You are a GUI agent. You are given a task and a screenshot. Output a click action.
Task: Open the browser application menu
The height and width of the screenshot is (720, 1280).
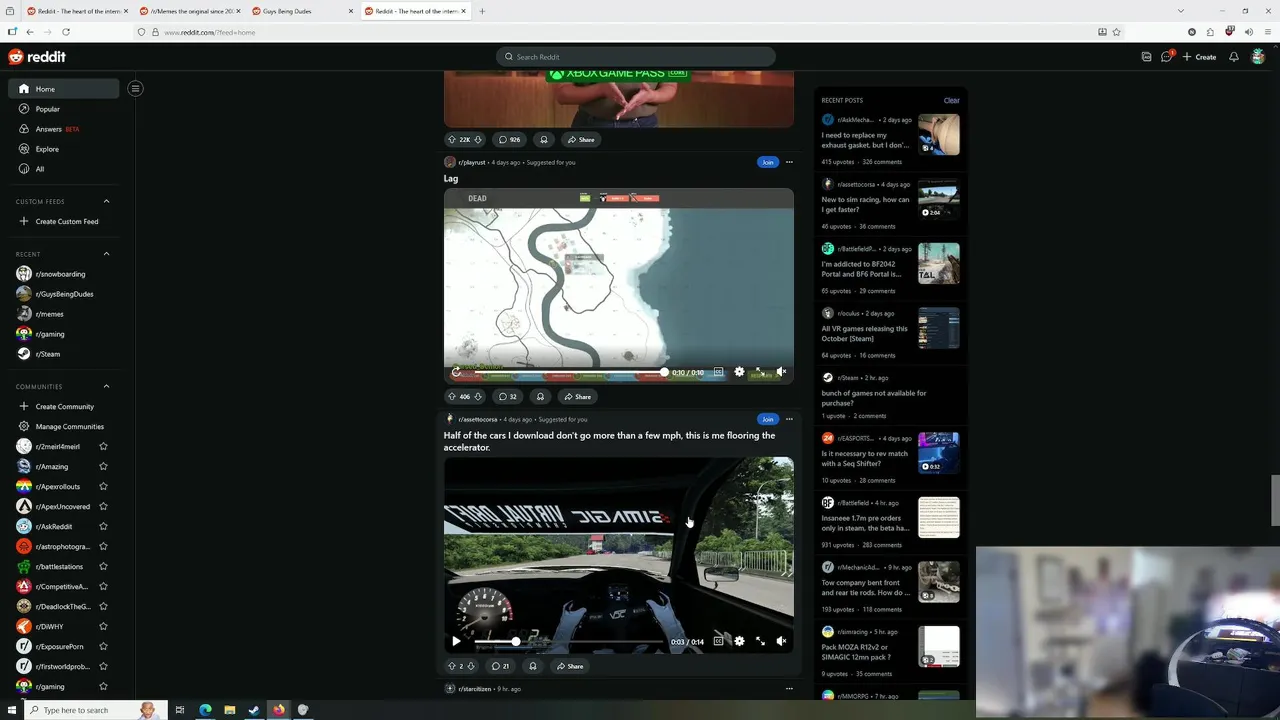pyautogui.click(x=1268, y=31)
